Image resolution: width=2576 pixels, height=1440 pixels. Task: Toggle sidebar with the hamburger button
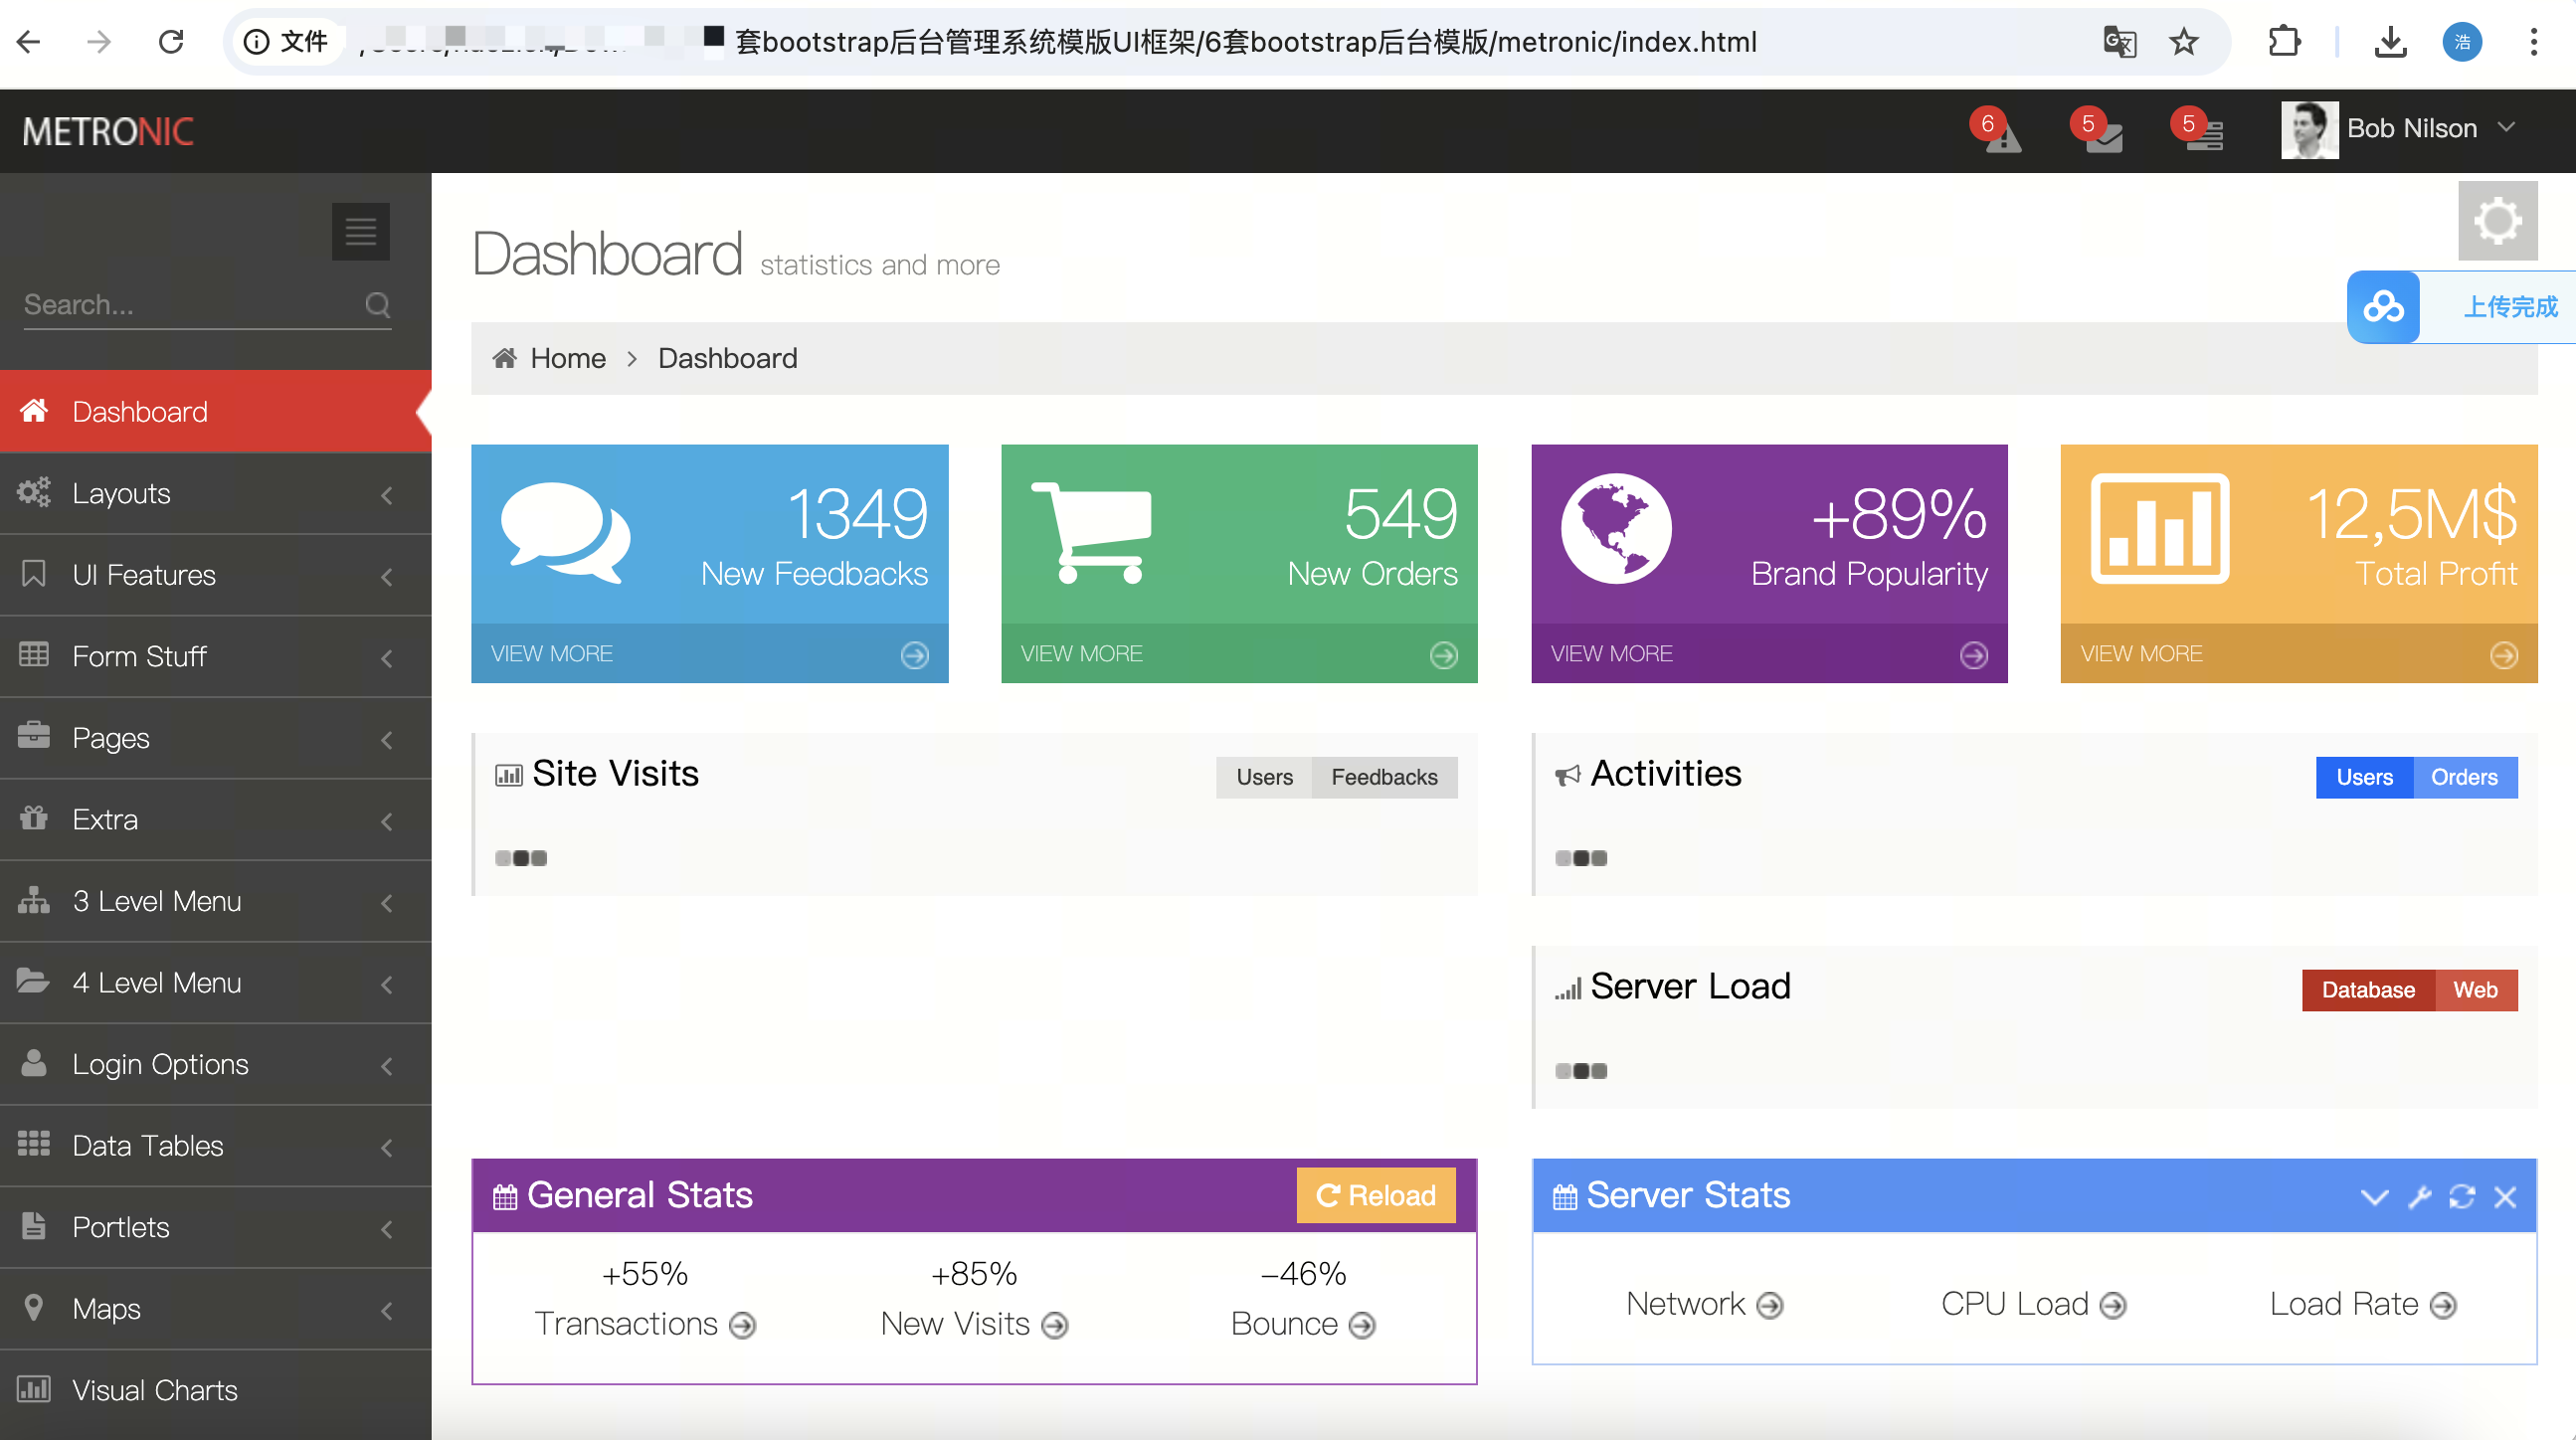click(360, 232)
